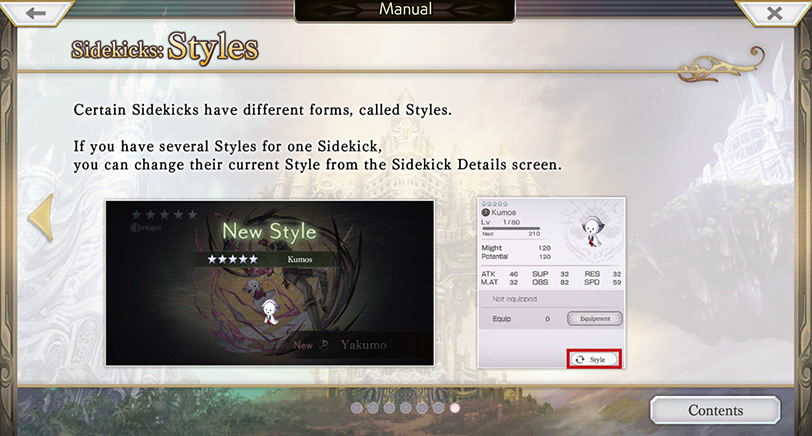Screen dimensions: 812x436
Task: Select the sixth page indicator dot
Action: click(438, 408)
